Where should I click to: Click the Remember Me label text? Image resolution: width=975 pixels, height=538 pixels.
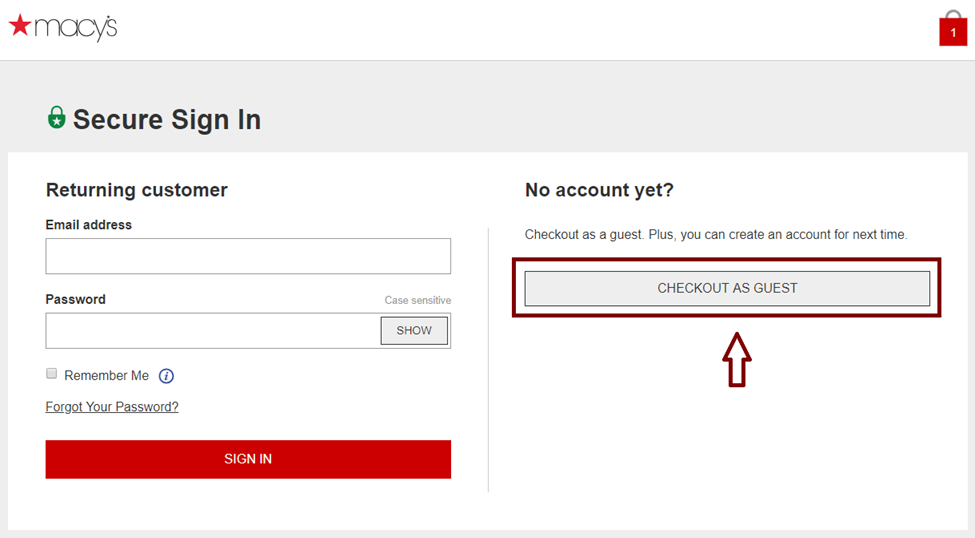click(x=106, y=376)
